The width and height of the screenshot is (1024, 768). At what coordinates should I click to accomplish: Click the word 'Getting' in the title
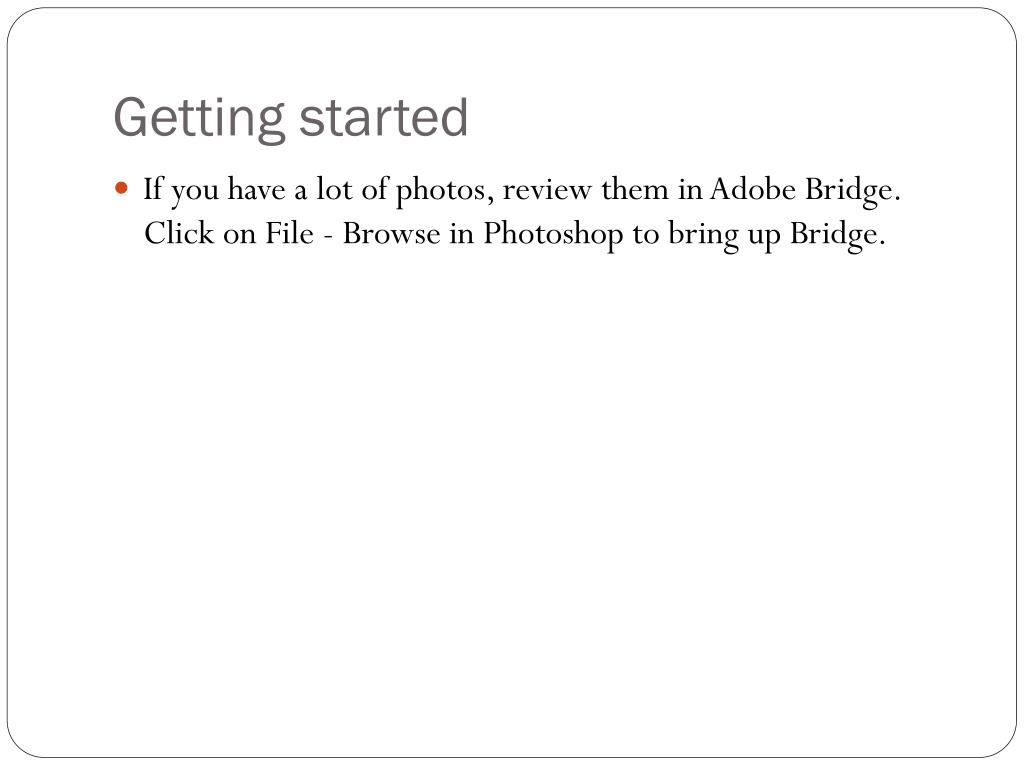click(x=200, y=119)
